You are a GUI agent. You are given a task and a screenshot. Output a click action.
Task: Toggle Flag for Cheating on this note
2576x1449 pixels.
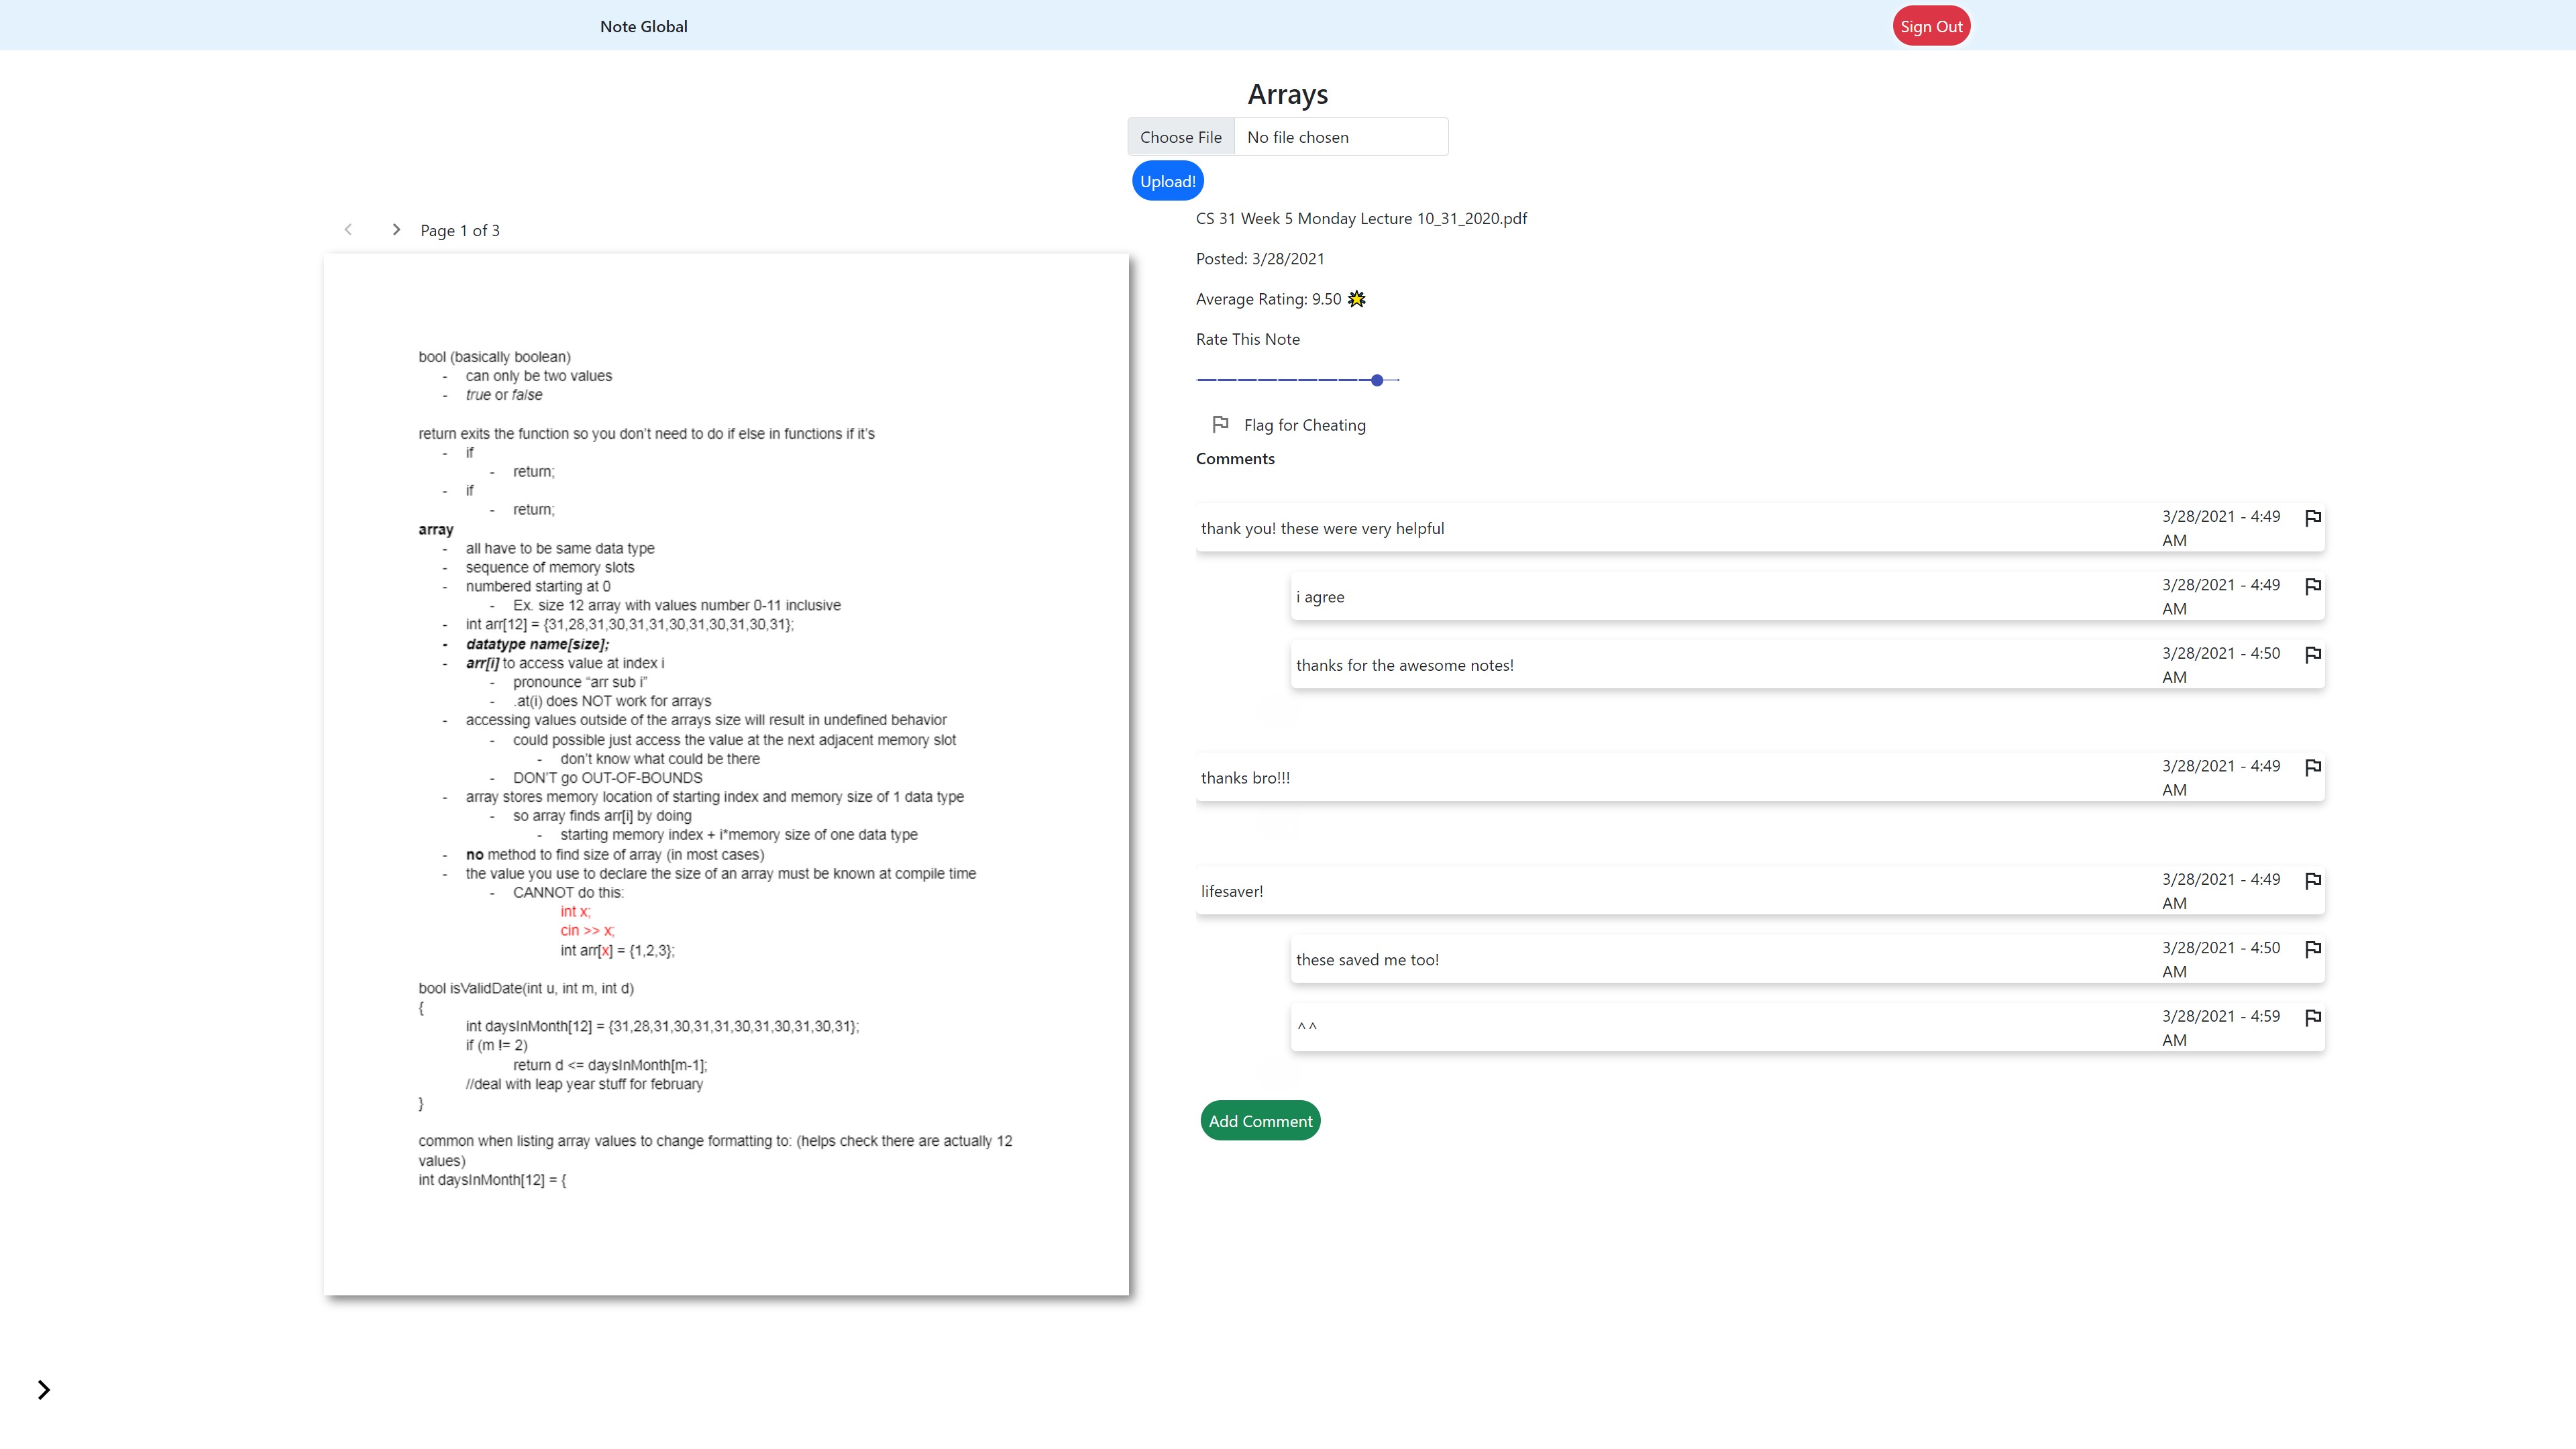(1220, 425)
